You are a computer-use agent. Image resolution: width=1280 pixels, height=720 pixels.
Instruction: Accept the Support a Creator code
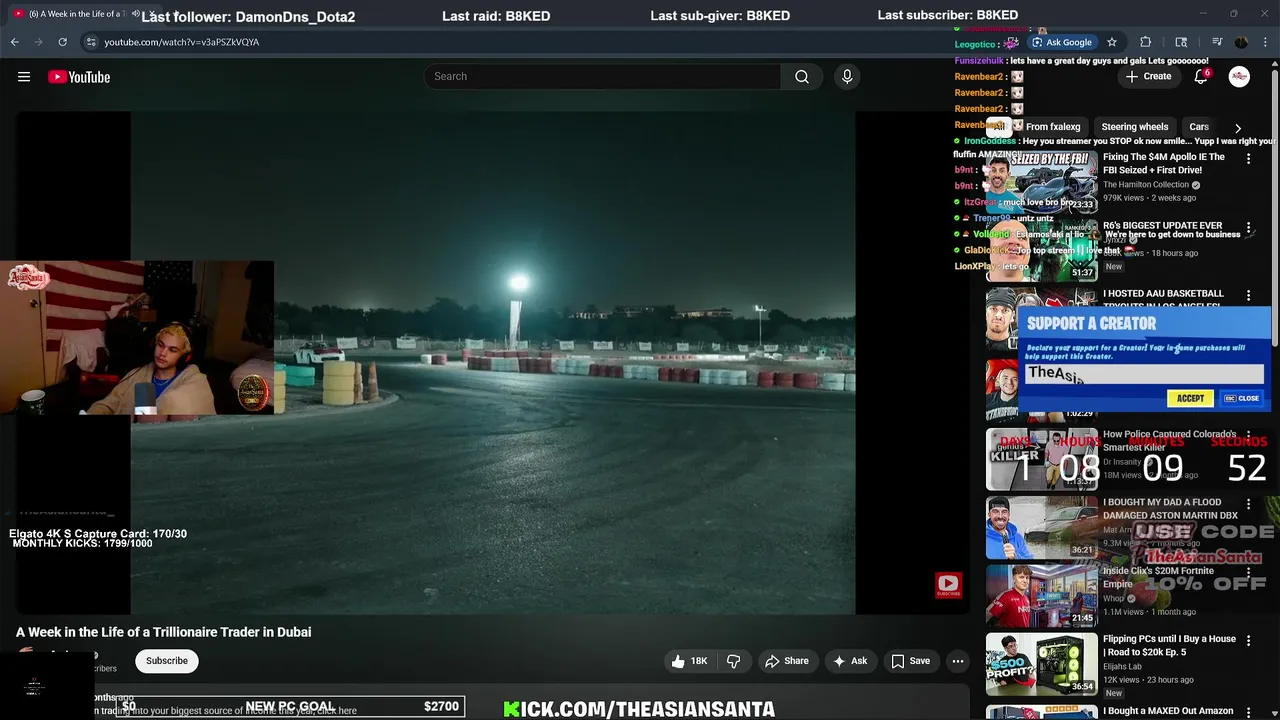[1190, 398]
